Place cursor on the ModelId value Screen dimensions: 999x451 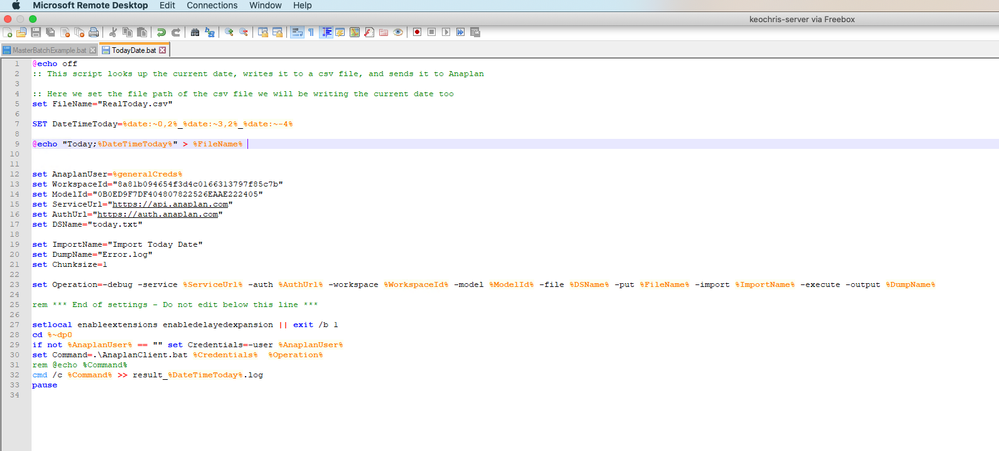177,194
